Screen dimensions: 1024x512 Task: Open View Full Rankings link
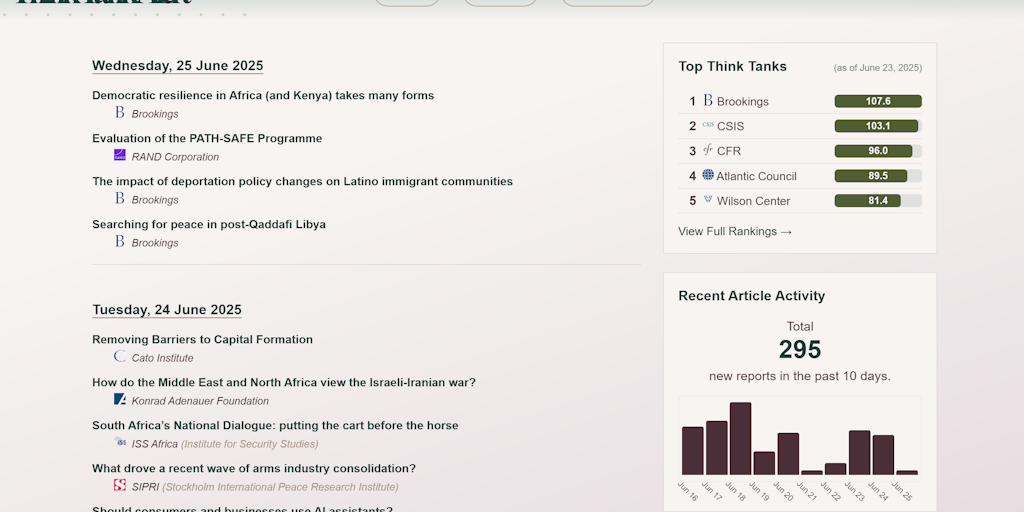click(x=735, y=231)
